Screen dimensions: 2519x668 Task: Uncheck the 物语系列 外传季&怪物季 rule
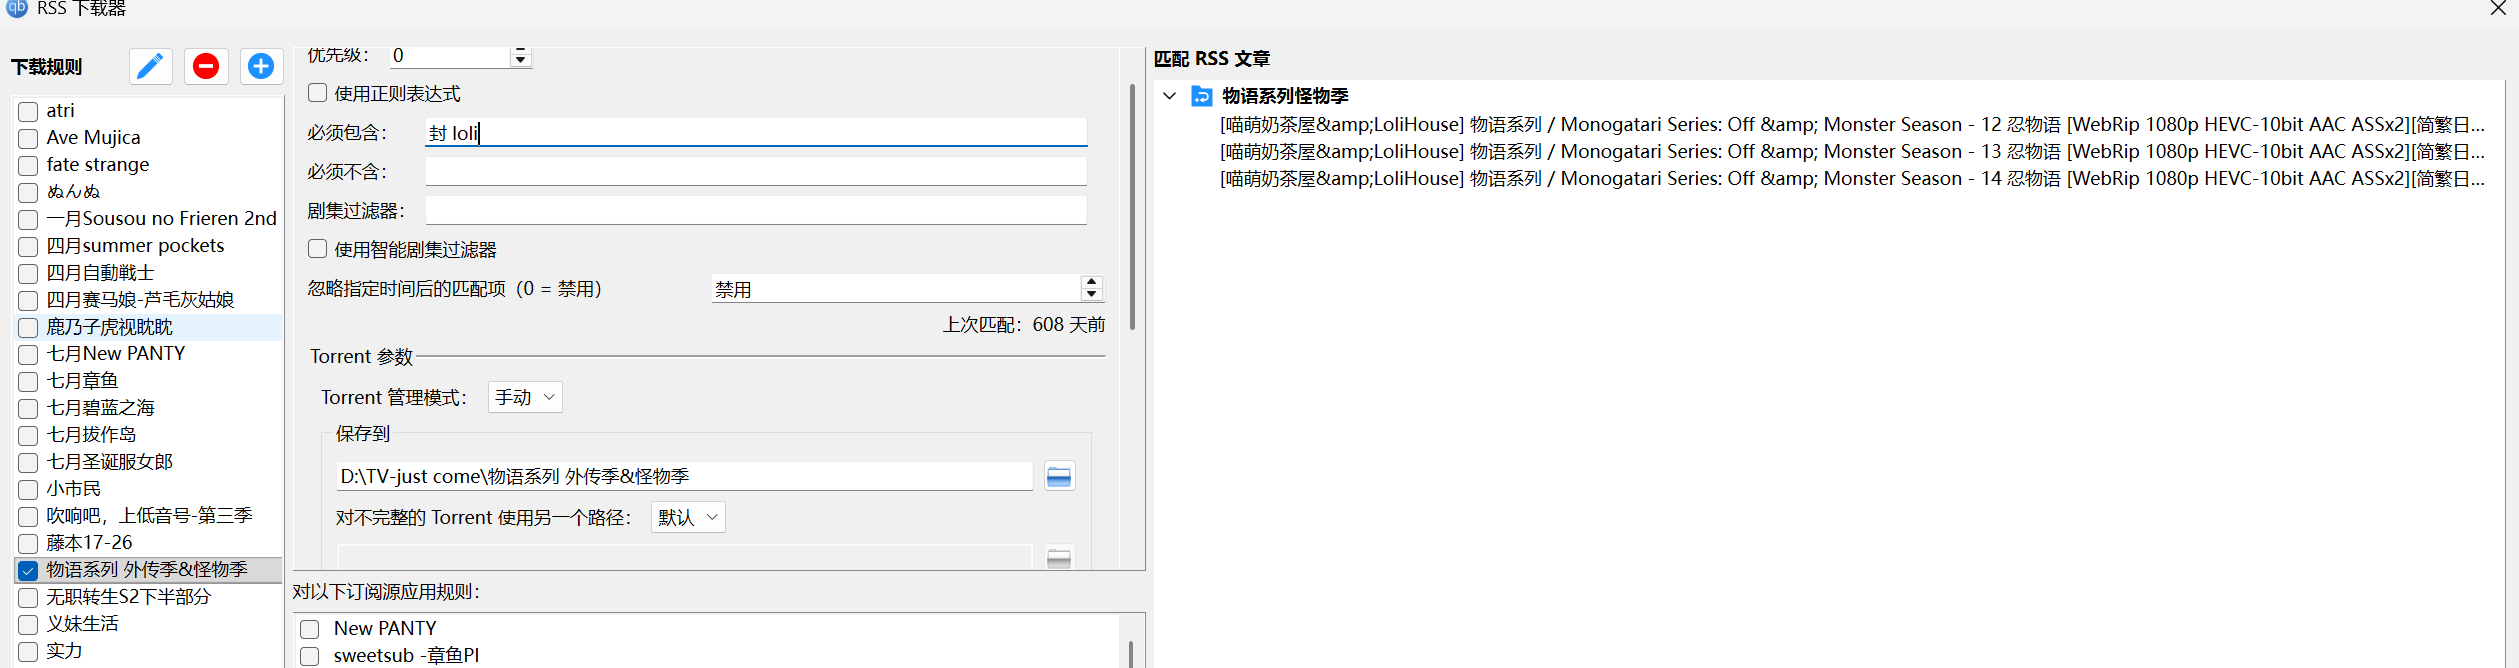[x=28, y=570]
